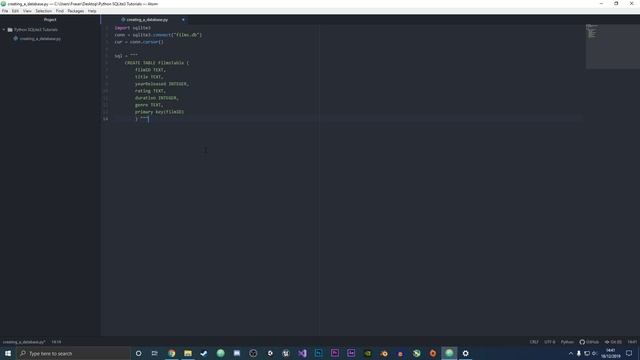
Task: Click the microphone tray icon
Action: pos(578,353)
